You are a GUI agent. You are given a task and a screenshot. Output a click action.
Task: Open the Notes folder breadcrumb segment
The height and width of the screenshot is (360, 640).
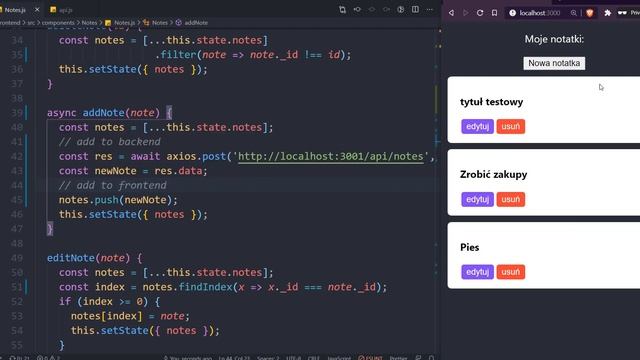click(89, 23)
